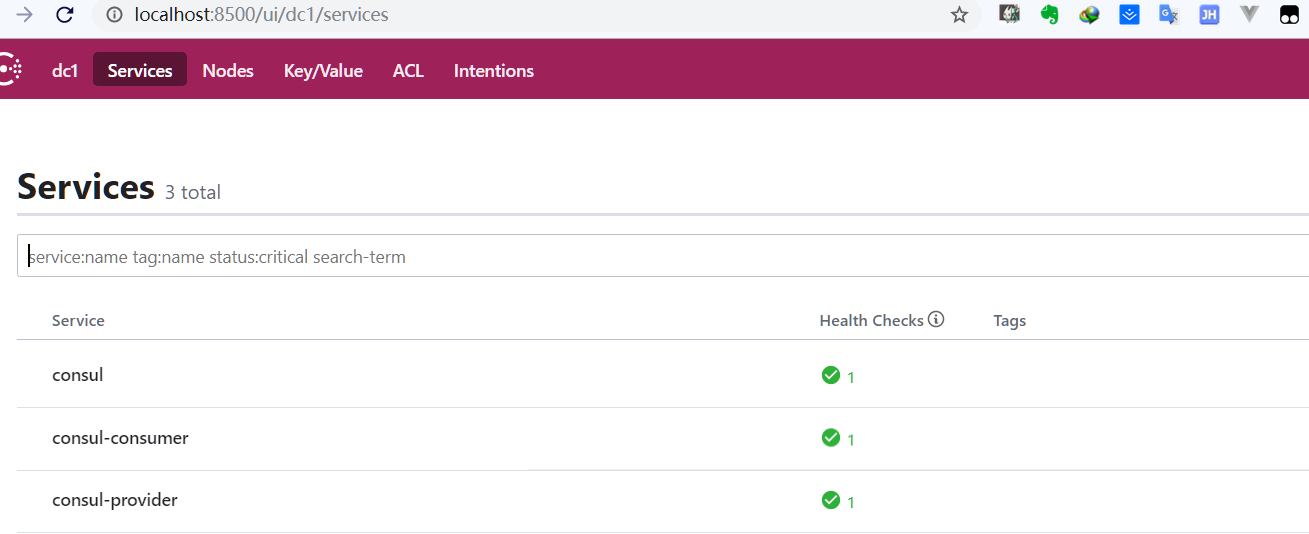This screenshot has width=1309, height=534.
Task: Click the blue download arrow extension icon
Action: (1129, 15)
